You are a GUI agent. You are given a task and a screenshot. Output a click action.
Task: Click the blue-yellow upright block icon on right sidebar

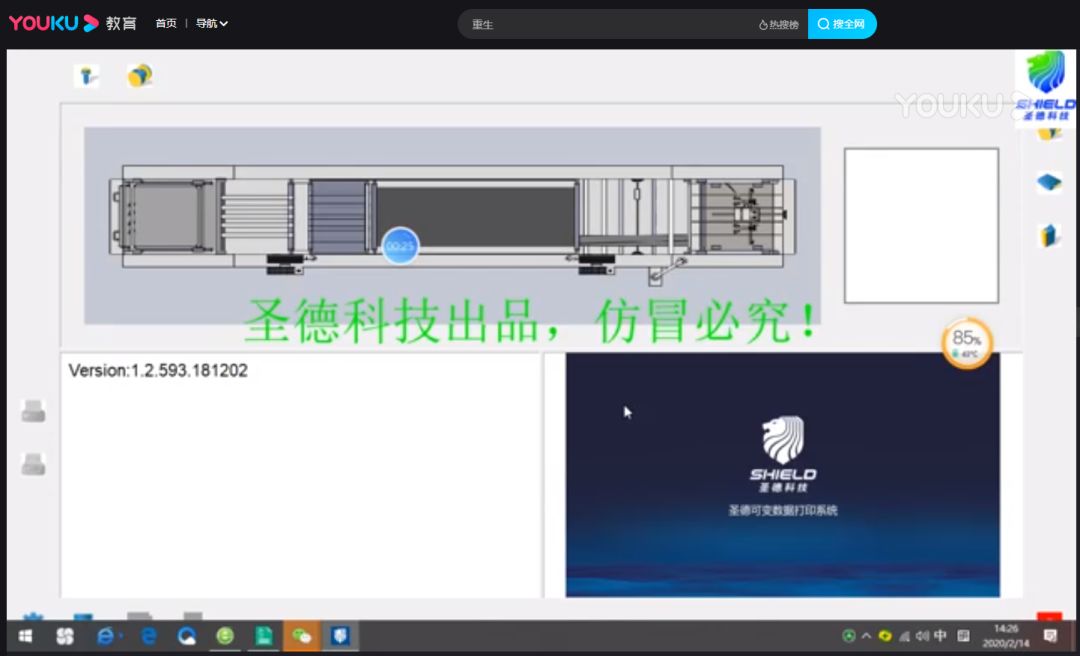(x=1048, y=236)
